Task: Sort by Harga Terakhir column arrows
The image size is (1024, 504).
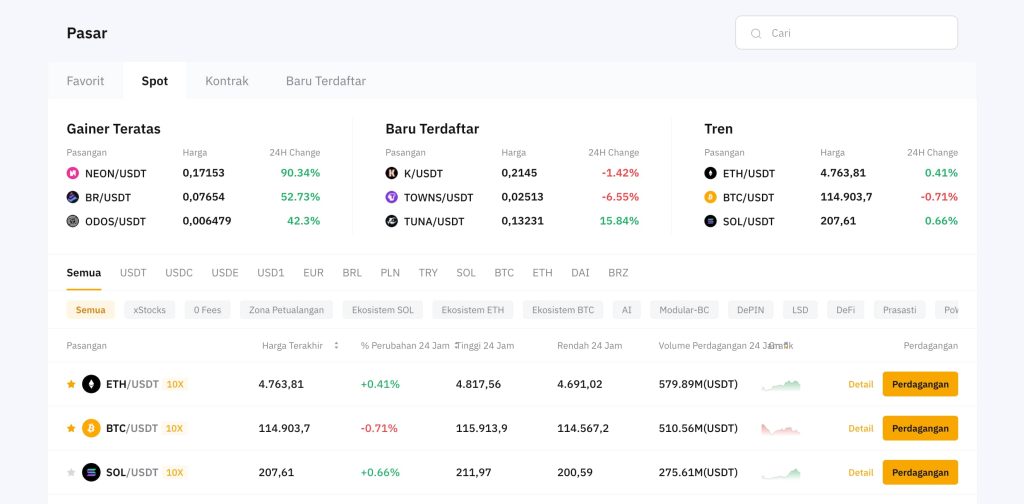Action: (336, 345)
